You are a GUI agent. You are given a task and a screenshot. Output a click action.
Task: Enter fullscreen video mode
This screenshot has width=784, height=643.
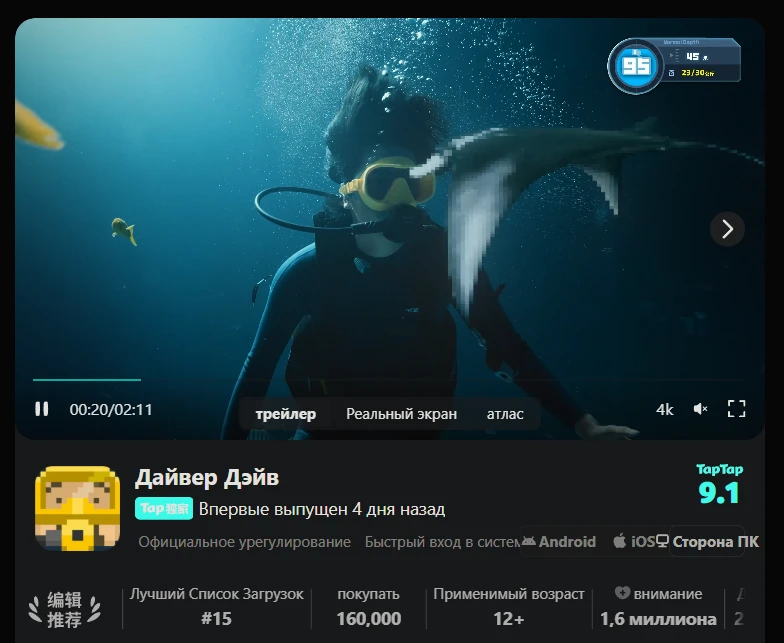pos(737,409)
